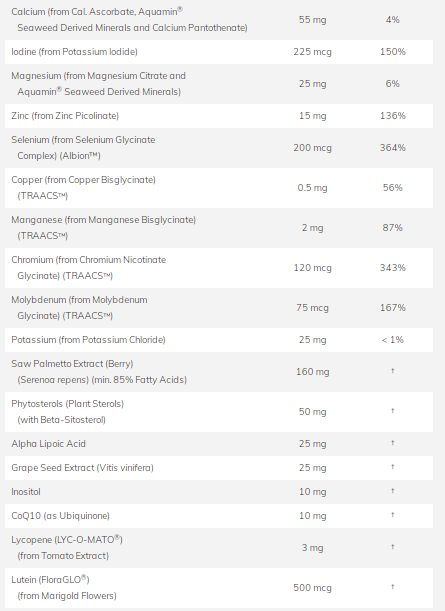Click dagger symbol in Lutein row
Screen dimensions: 445x611
pyautogui.click(x=393, y=587)
